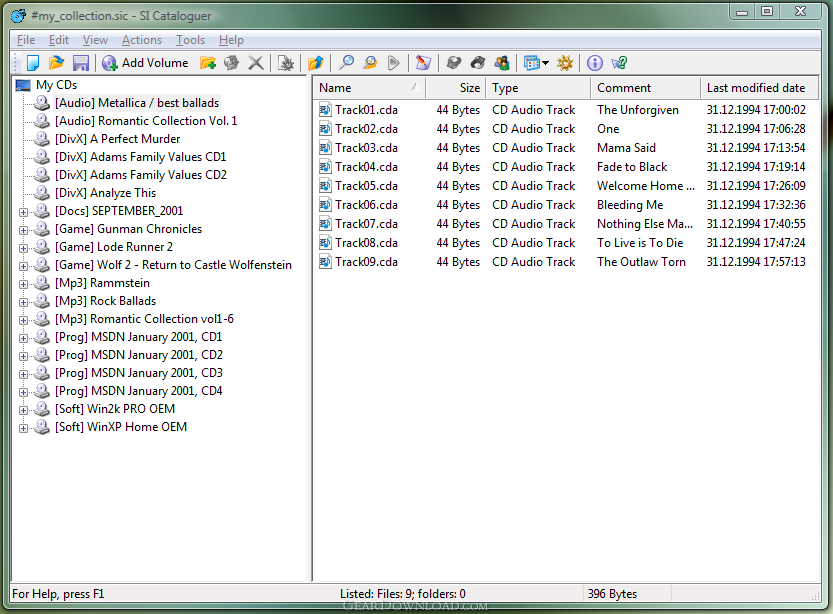Expand the [Soft] WinXP Home OEM node
The image size is (833, 614).
(x=23, y=427)
